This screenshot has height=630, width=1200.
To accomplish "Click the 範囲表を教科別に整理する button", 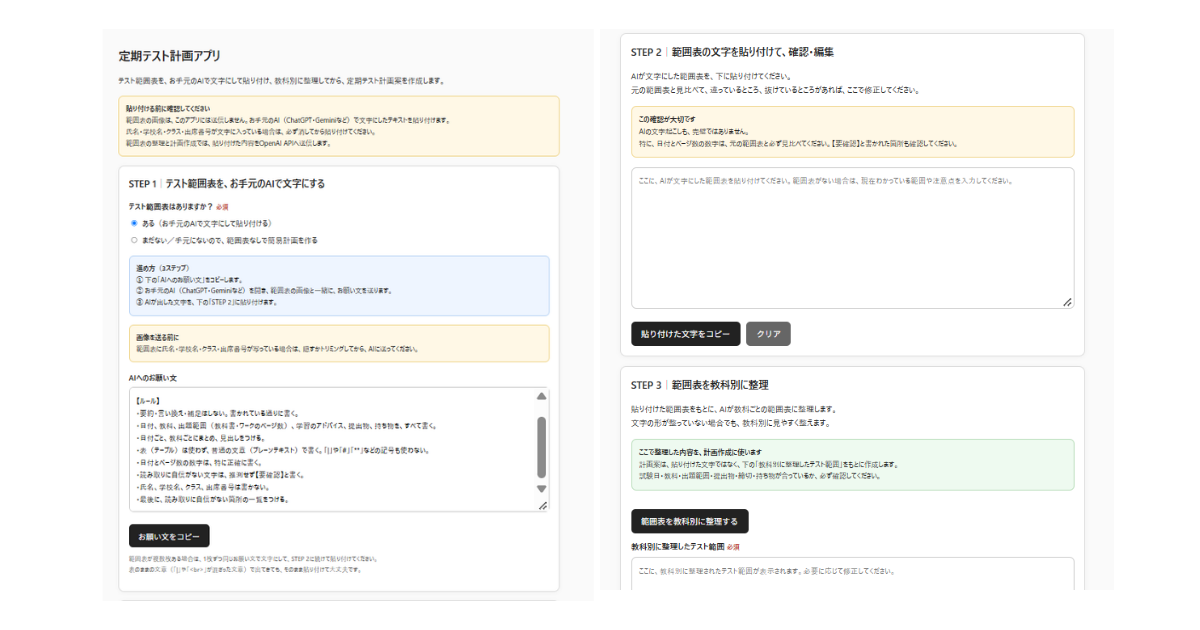I will (689, 521).
